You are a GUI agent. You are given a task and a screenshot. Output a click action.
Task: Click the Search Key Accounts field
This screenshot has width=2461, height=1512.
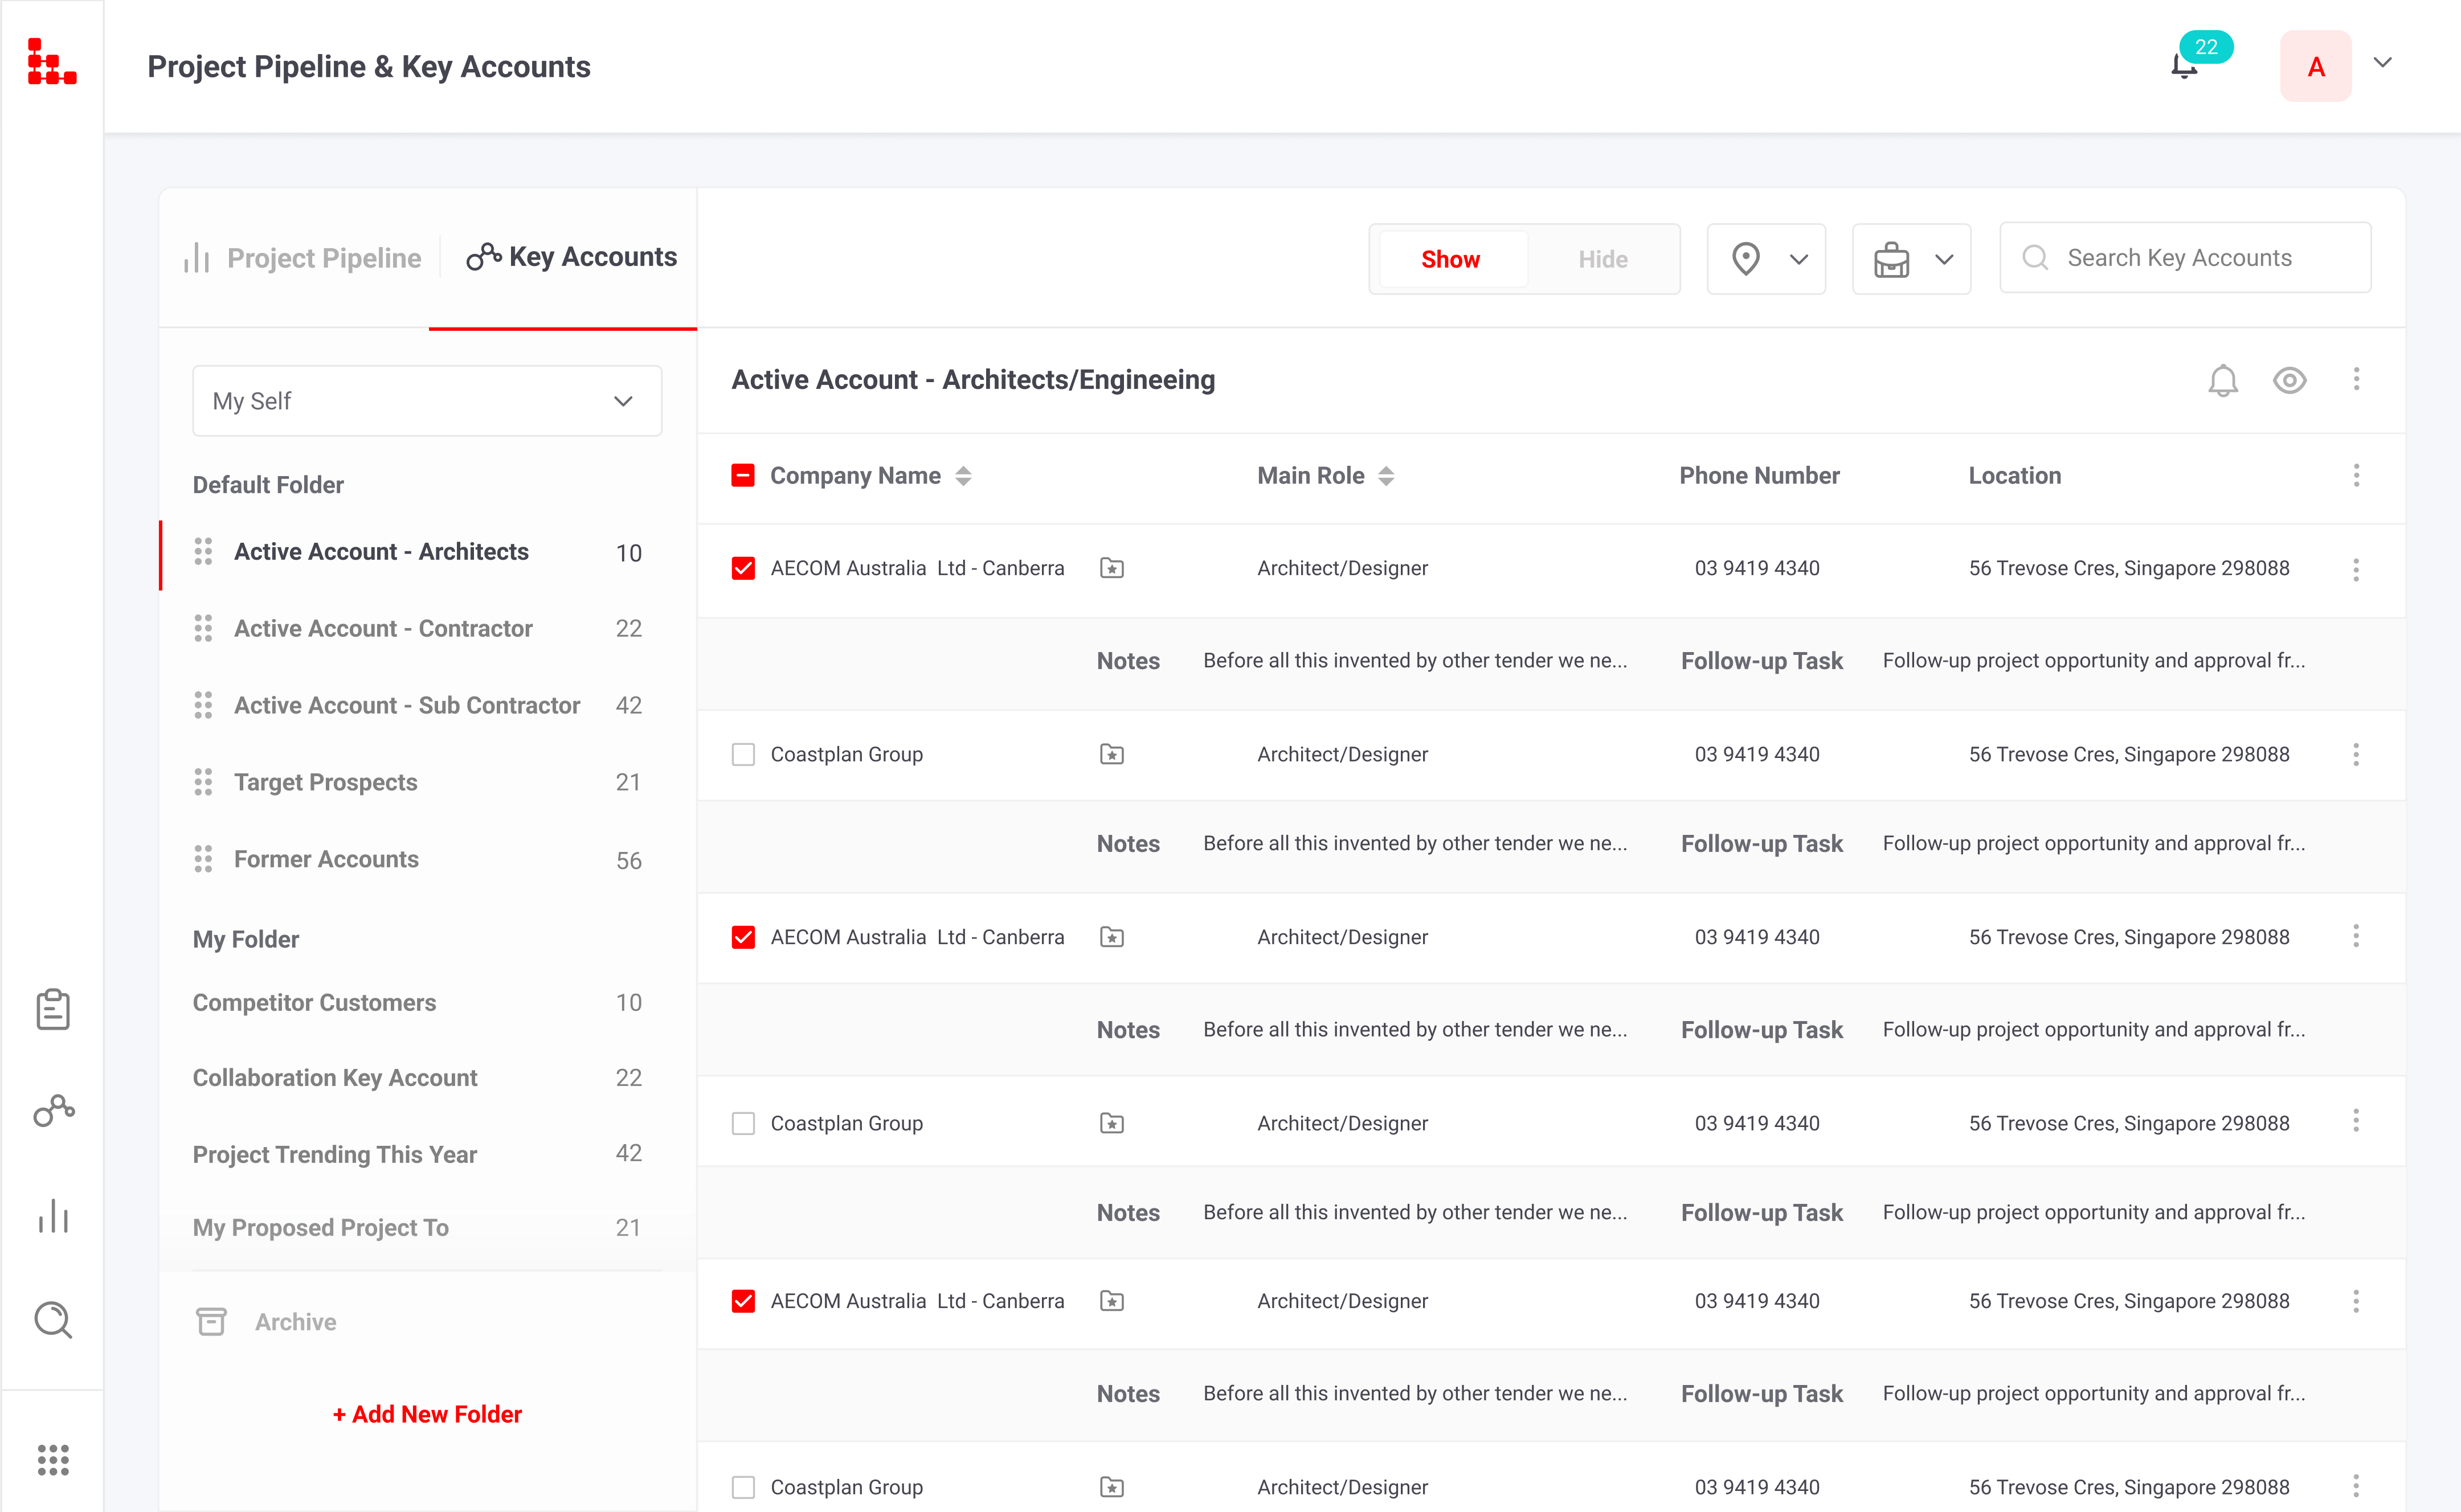tap(2184, 258)
